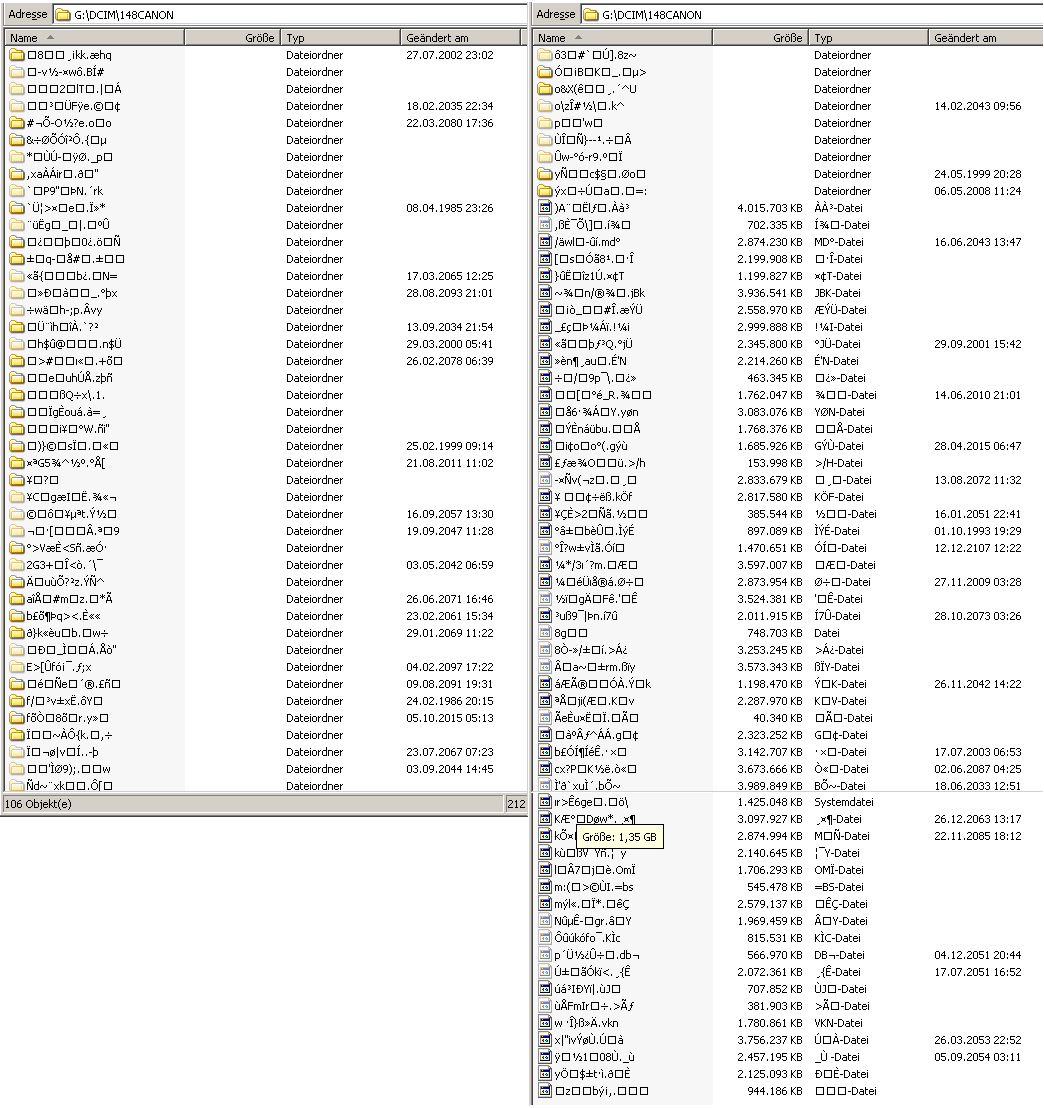The image size is (1044, 1108).
Task: Click the date cell '29.01.2069 11:22'
Action: click(450, 633)
